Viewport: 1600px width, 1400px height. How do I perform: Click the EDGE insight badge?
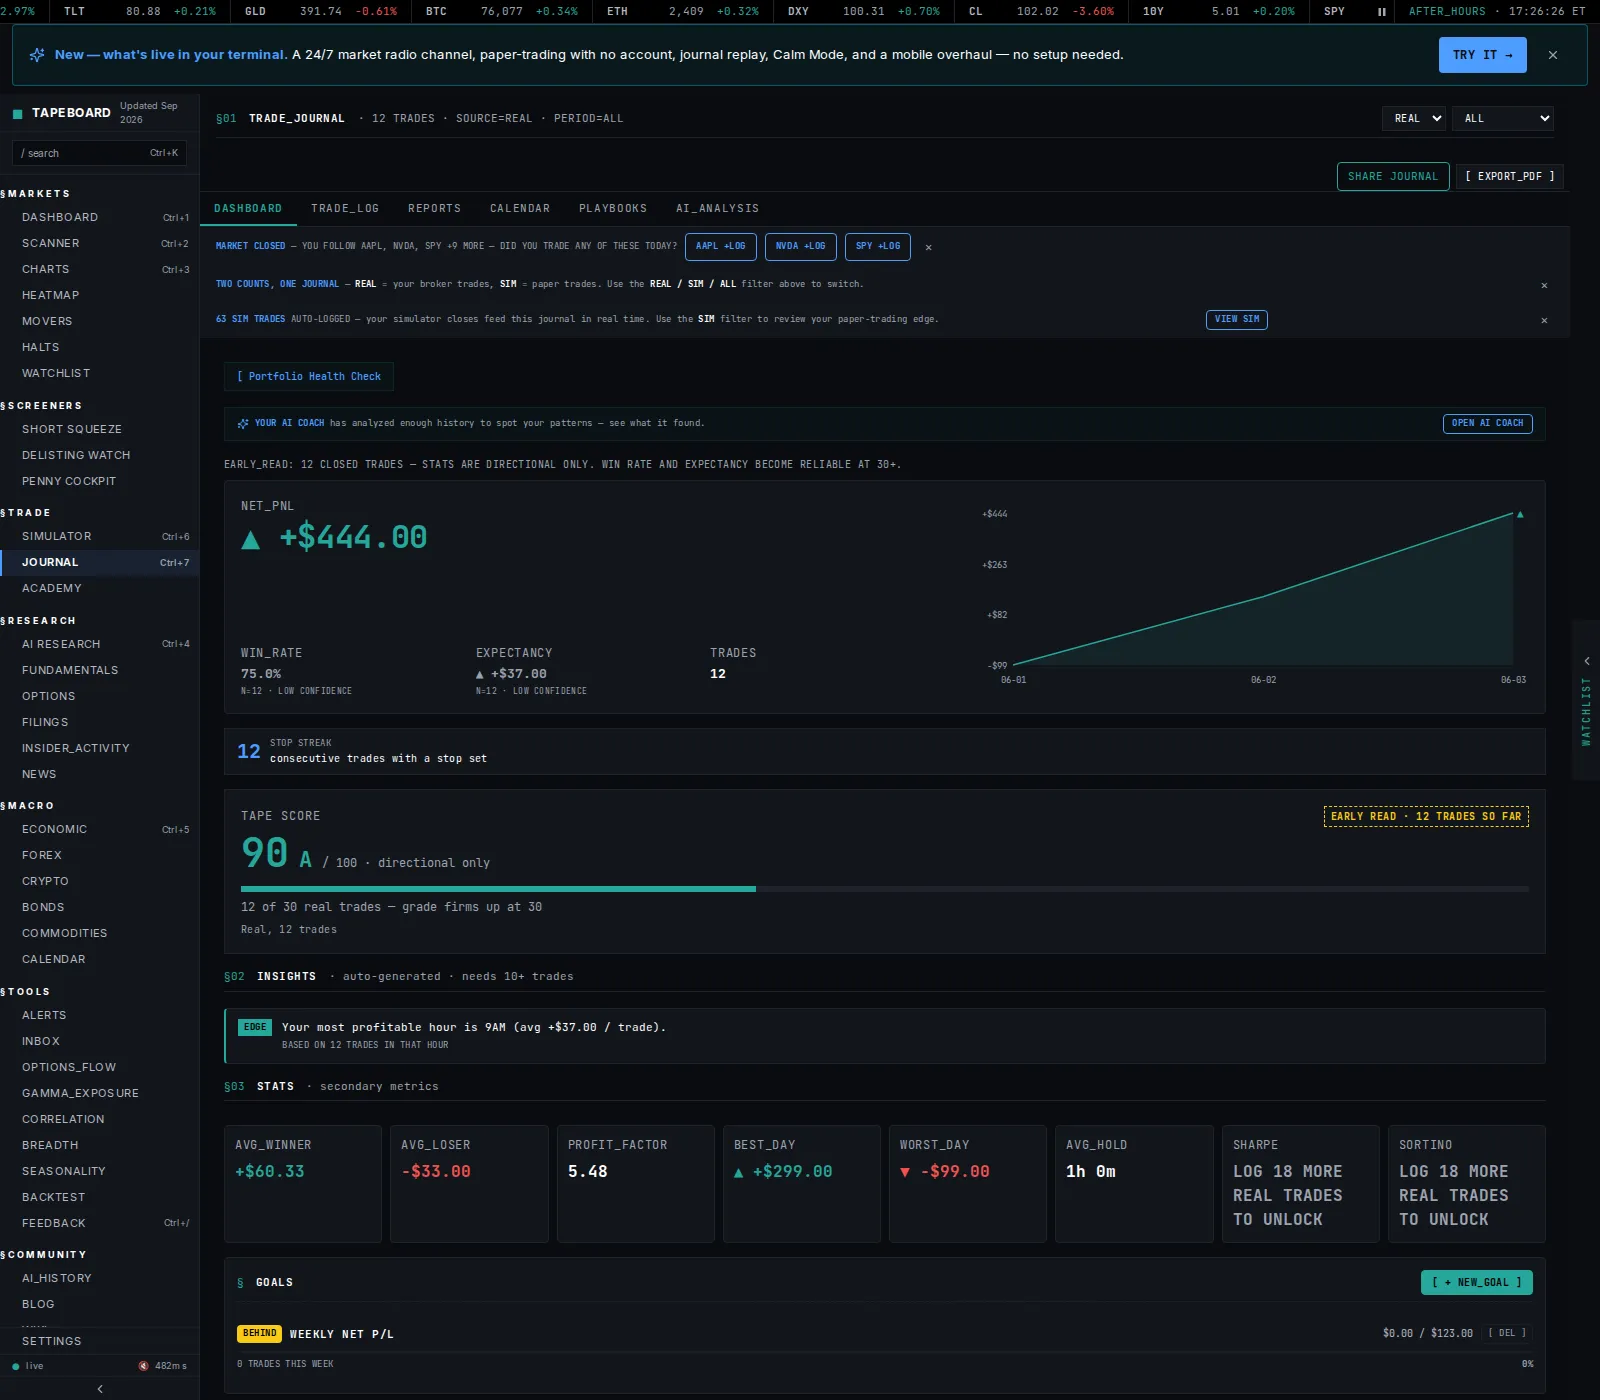click(x=255, y=1027)
